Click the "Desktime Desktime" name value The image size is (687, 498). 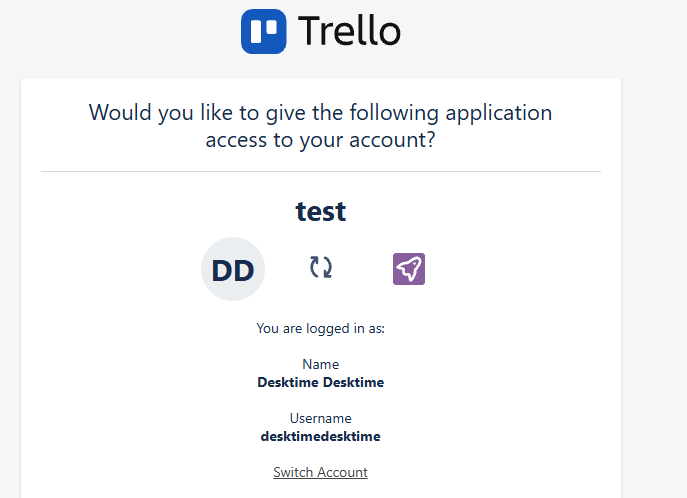tap(321, 382)
